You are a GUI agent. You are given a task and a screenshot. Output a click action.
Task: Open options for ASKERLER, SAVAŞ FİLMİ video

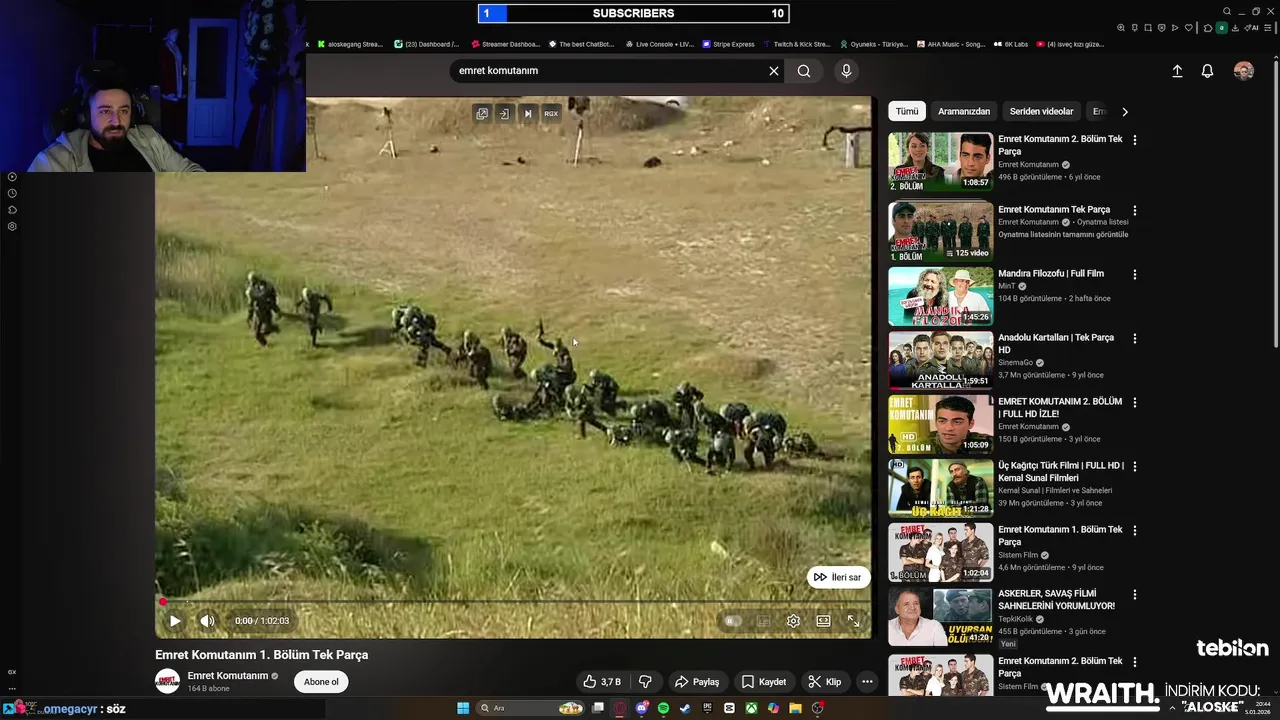coord(1134,594)
